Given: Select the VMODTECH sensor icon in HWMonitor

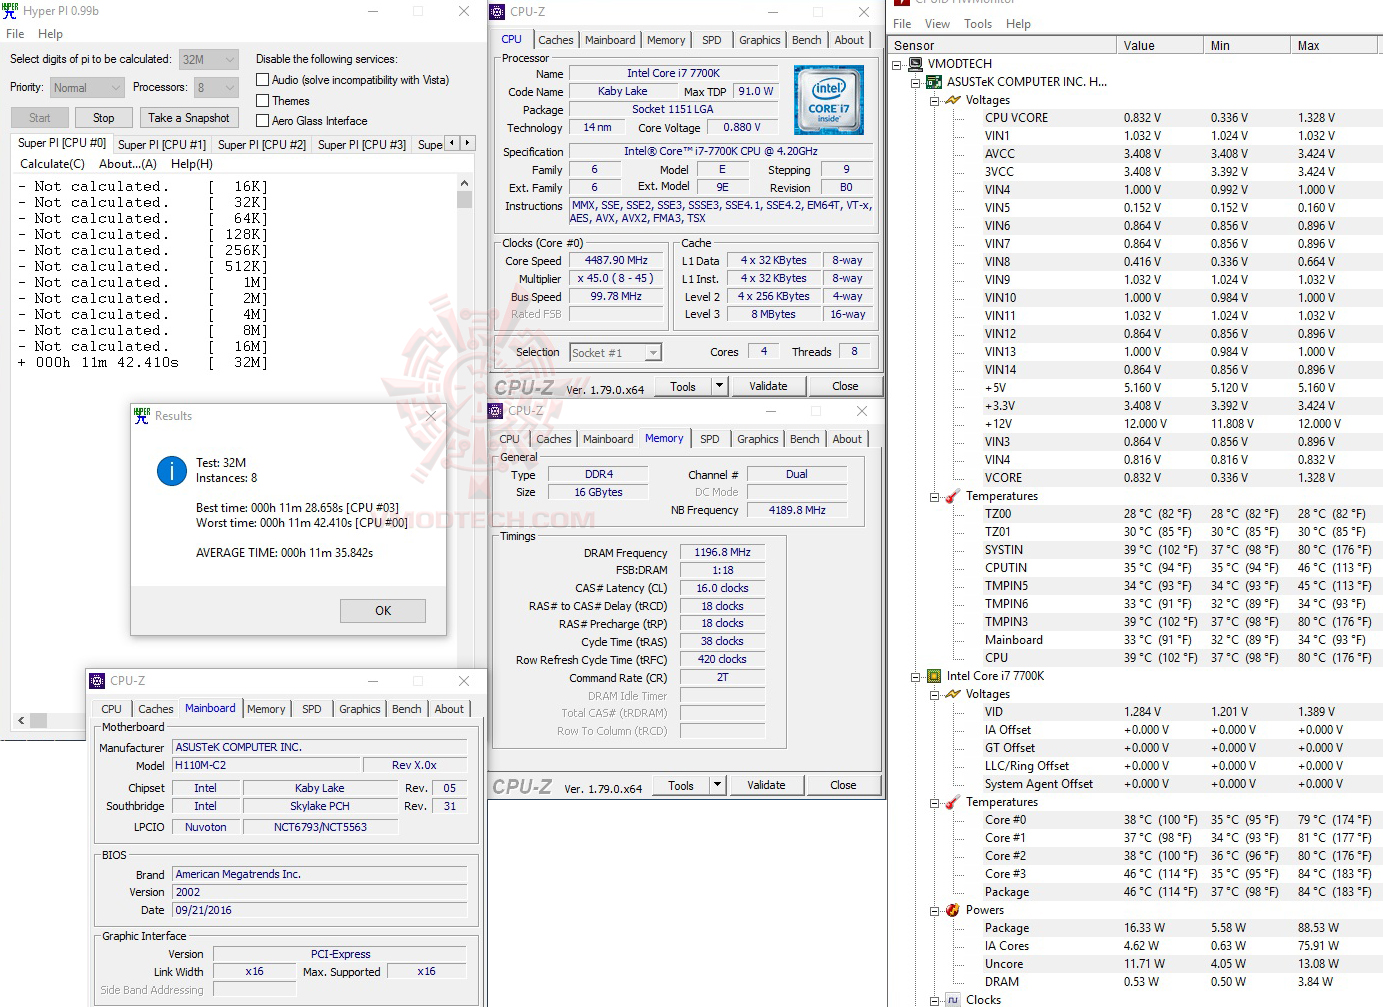Looking at the screenshot, I should (x=913, y=63).
